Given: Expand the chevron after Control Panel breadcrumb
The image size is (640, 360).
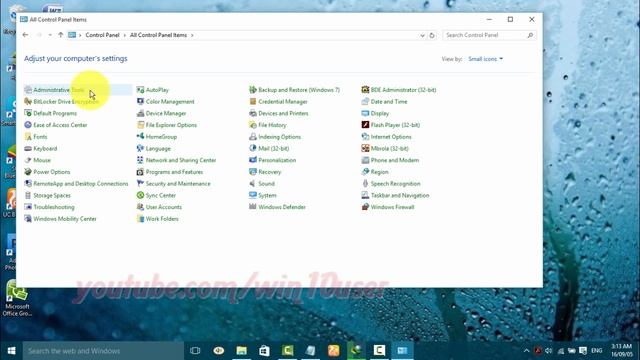Looking at the screenshot, I should 124,36.
